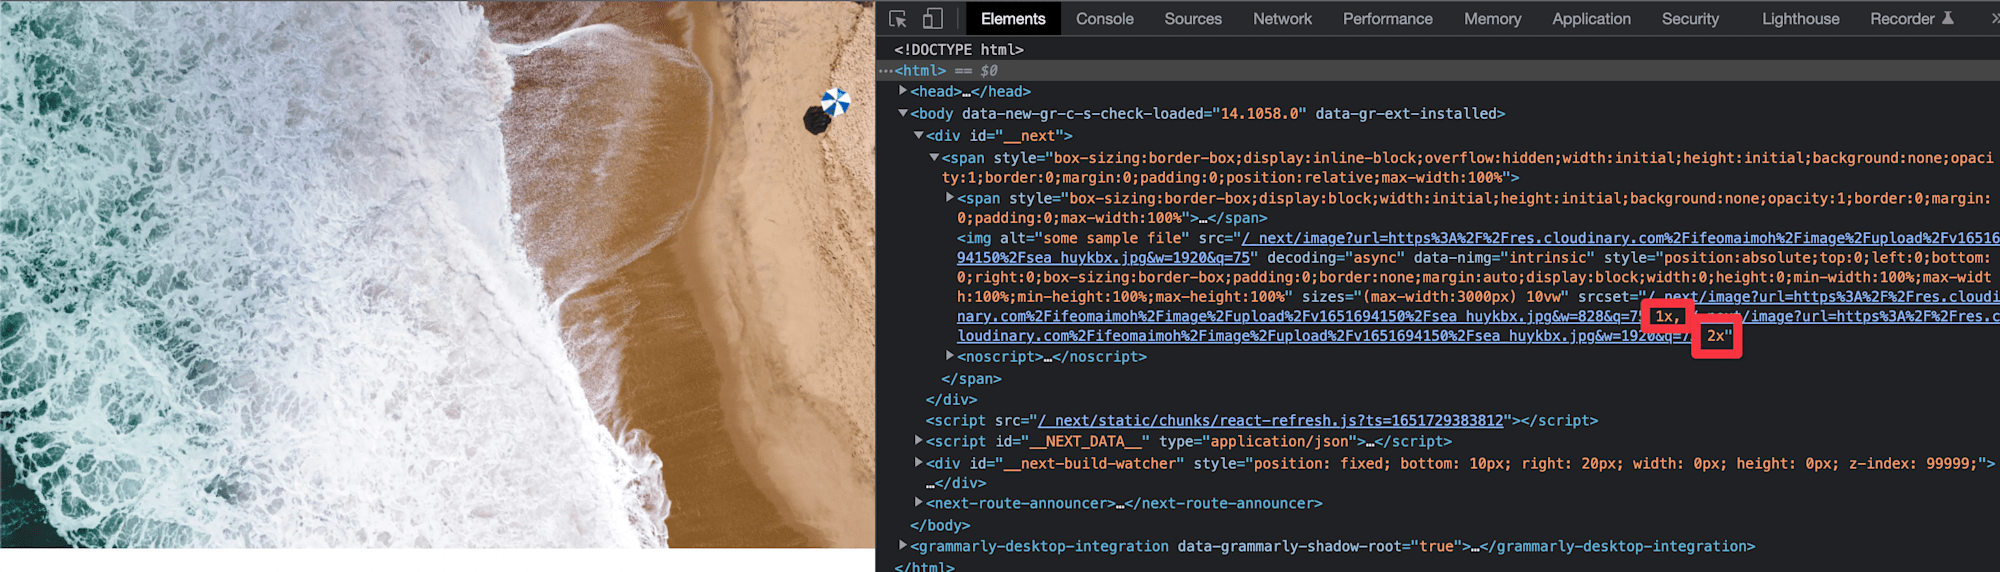Expand the noscript node

(x=950, y=356)
